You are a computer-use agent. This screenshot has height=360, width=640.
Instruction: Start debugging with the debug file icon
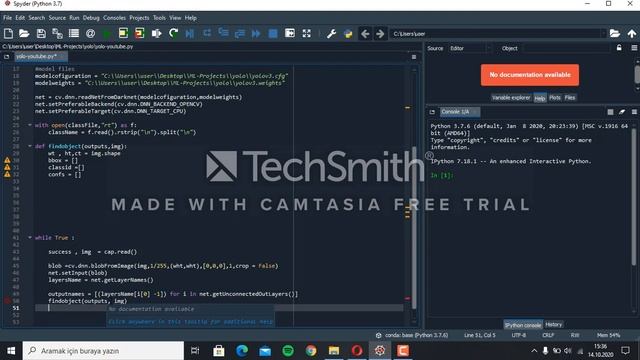[x=190, y=33]
